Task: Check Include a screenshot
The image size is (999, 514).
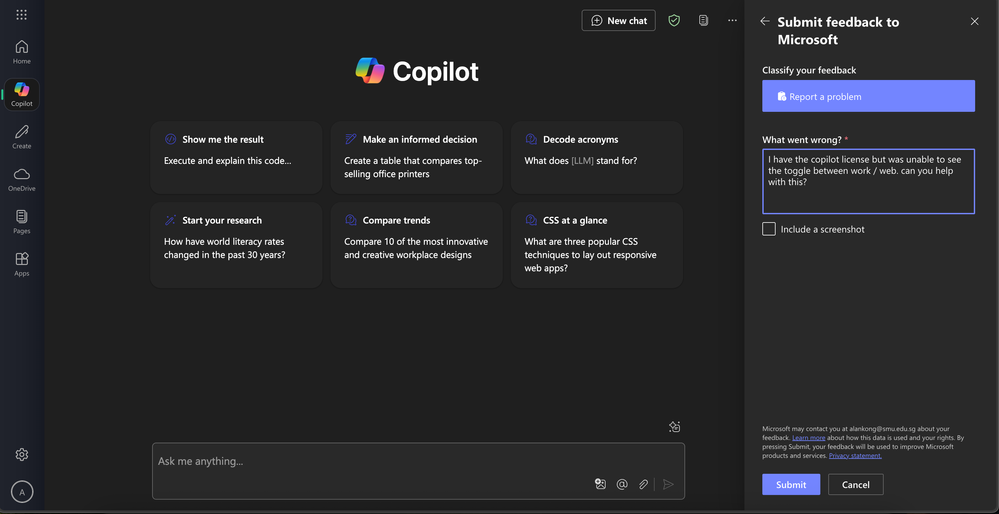Action: [769, 229]
